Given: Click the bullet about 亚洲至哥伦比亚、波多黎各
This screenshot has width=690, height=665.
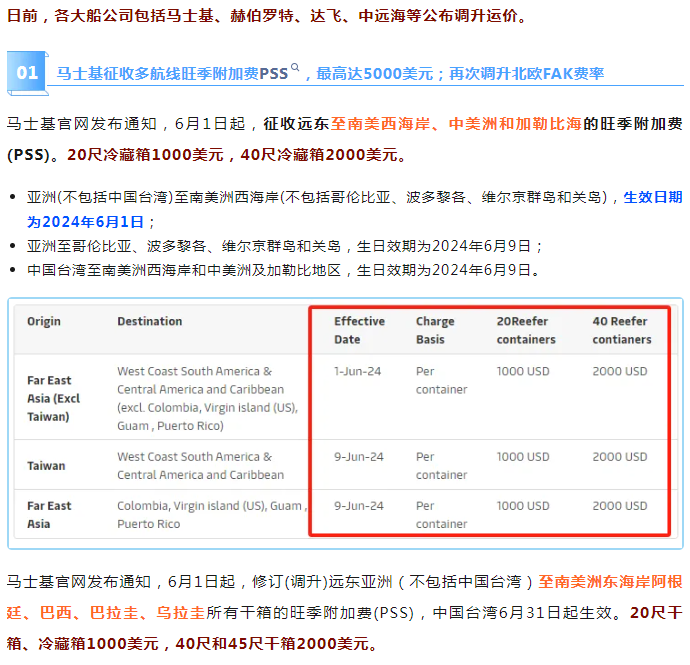Looking at the screenshot, I should pyautogui.click(x=285, y=246).
